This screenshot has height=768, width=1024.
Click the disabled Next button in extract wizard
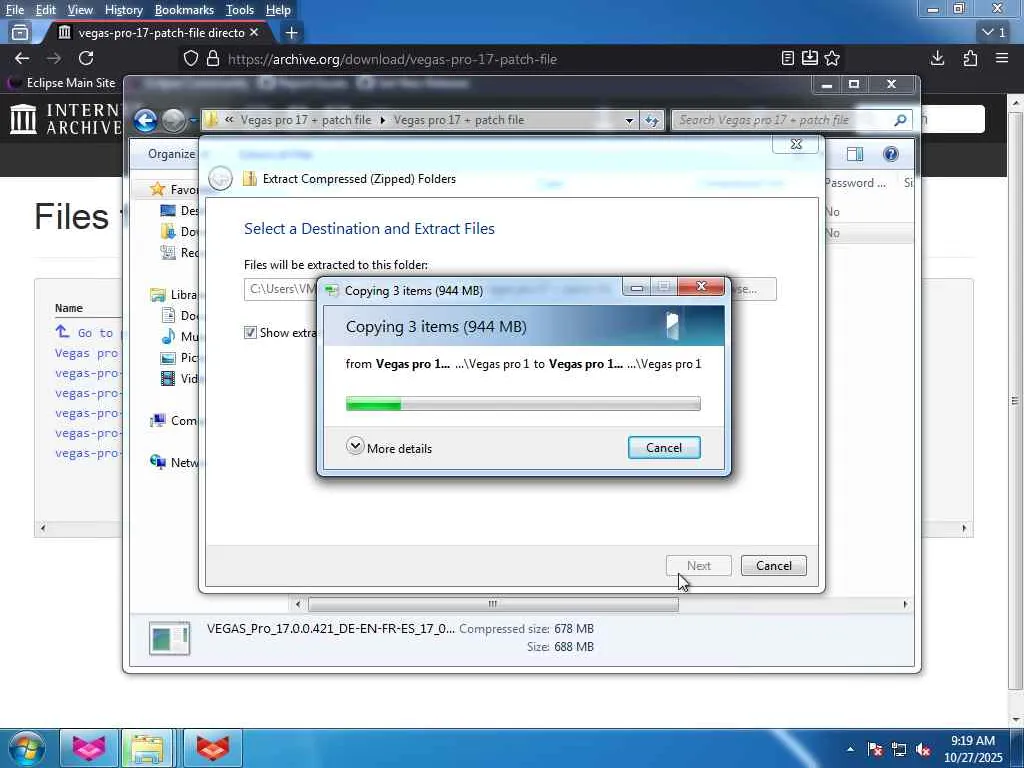[698, 566]
